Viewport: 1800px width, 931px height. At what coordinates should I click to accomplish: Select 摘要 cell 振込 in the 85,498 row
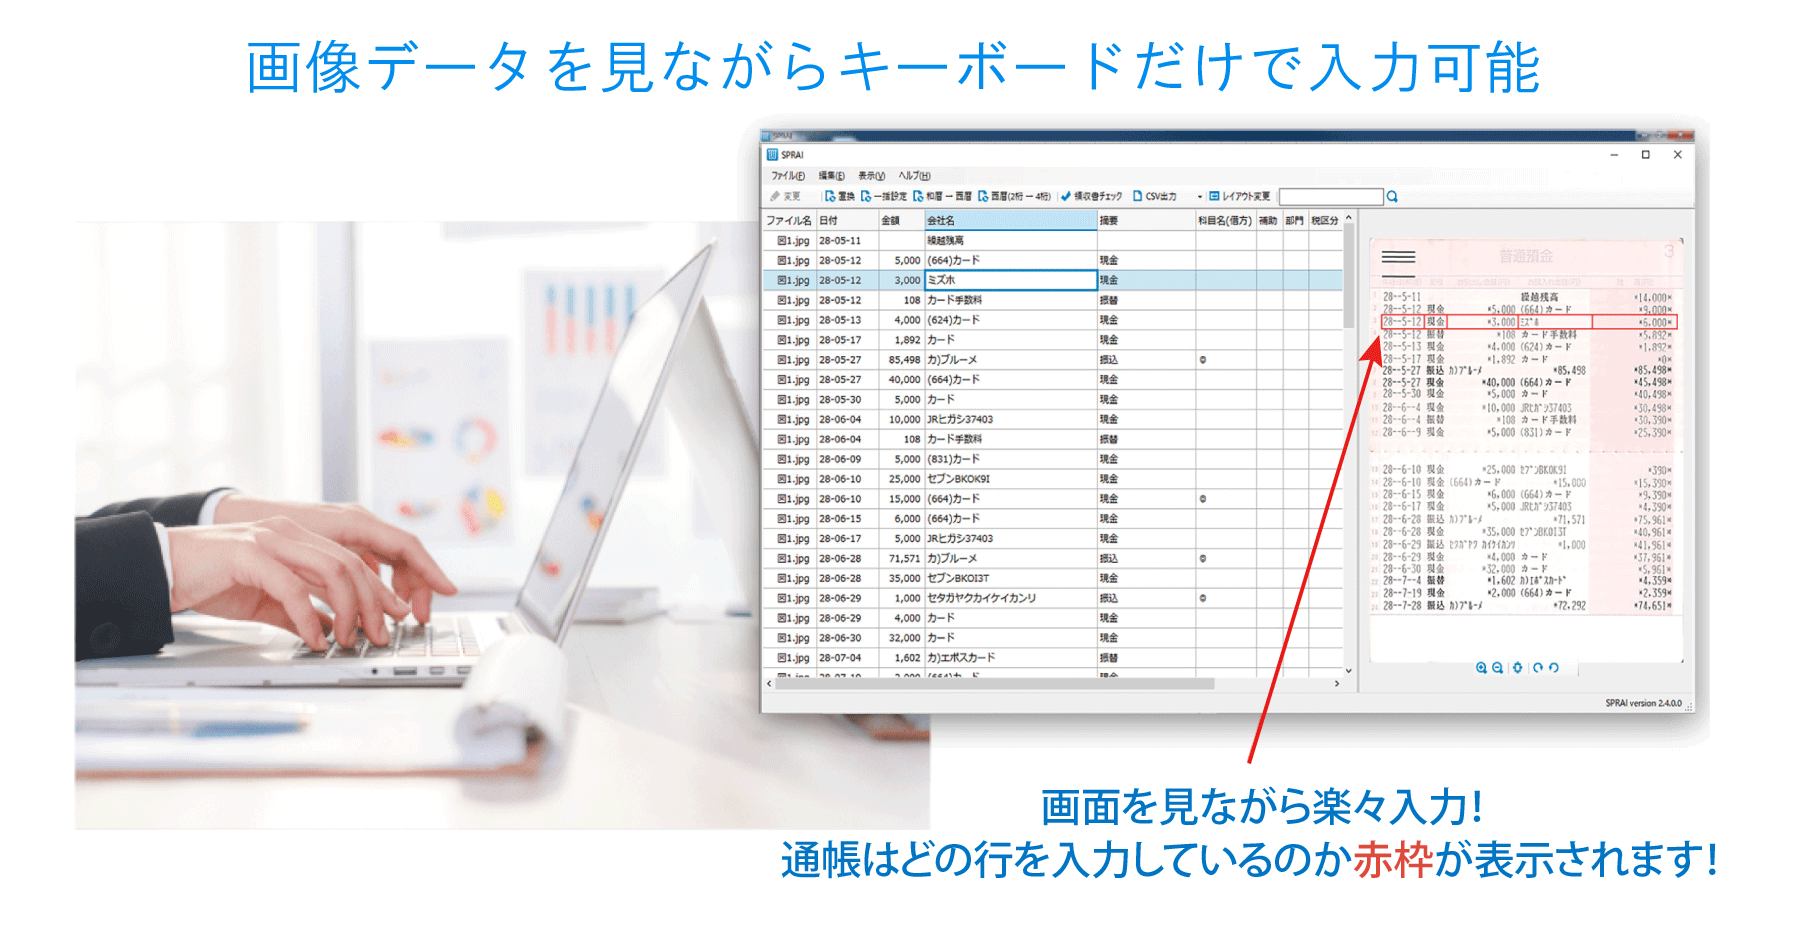pyautogui.click(x=1146, y=360)
